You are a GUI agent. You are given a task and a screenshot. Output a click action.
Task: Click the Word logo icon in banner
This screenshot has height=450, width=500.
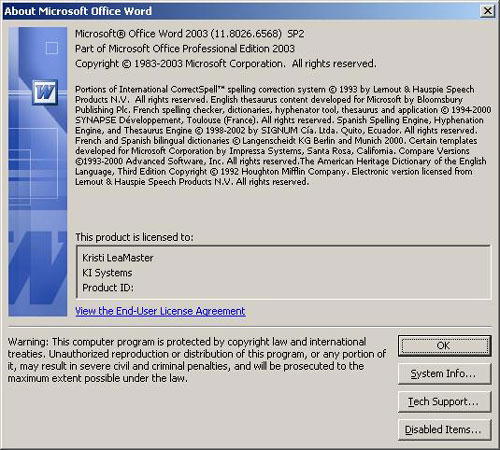point(45,92)
